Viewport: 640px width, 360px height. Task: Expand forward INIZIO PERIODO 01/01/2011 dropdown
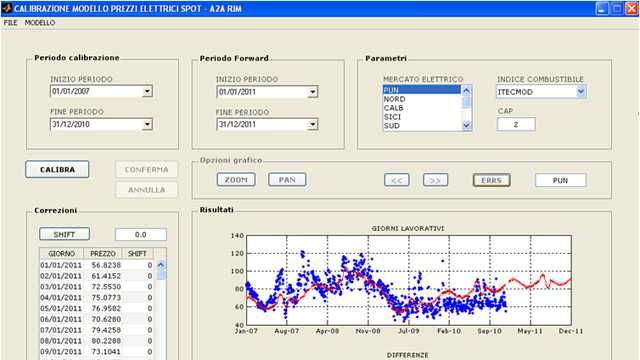click(313, 92)
